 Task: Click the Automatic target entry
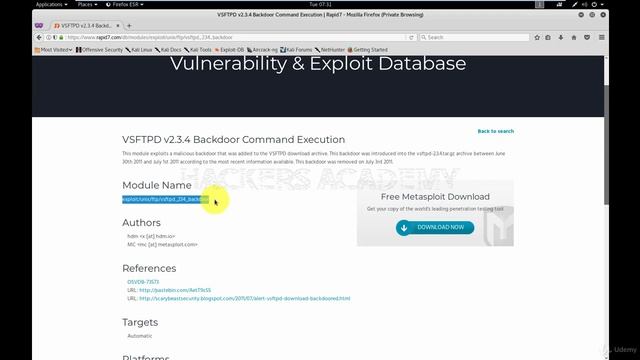tap(140, 336)
